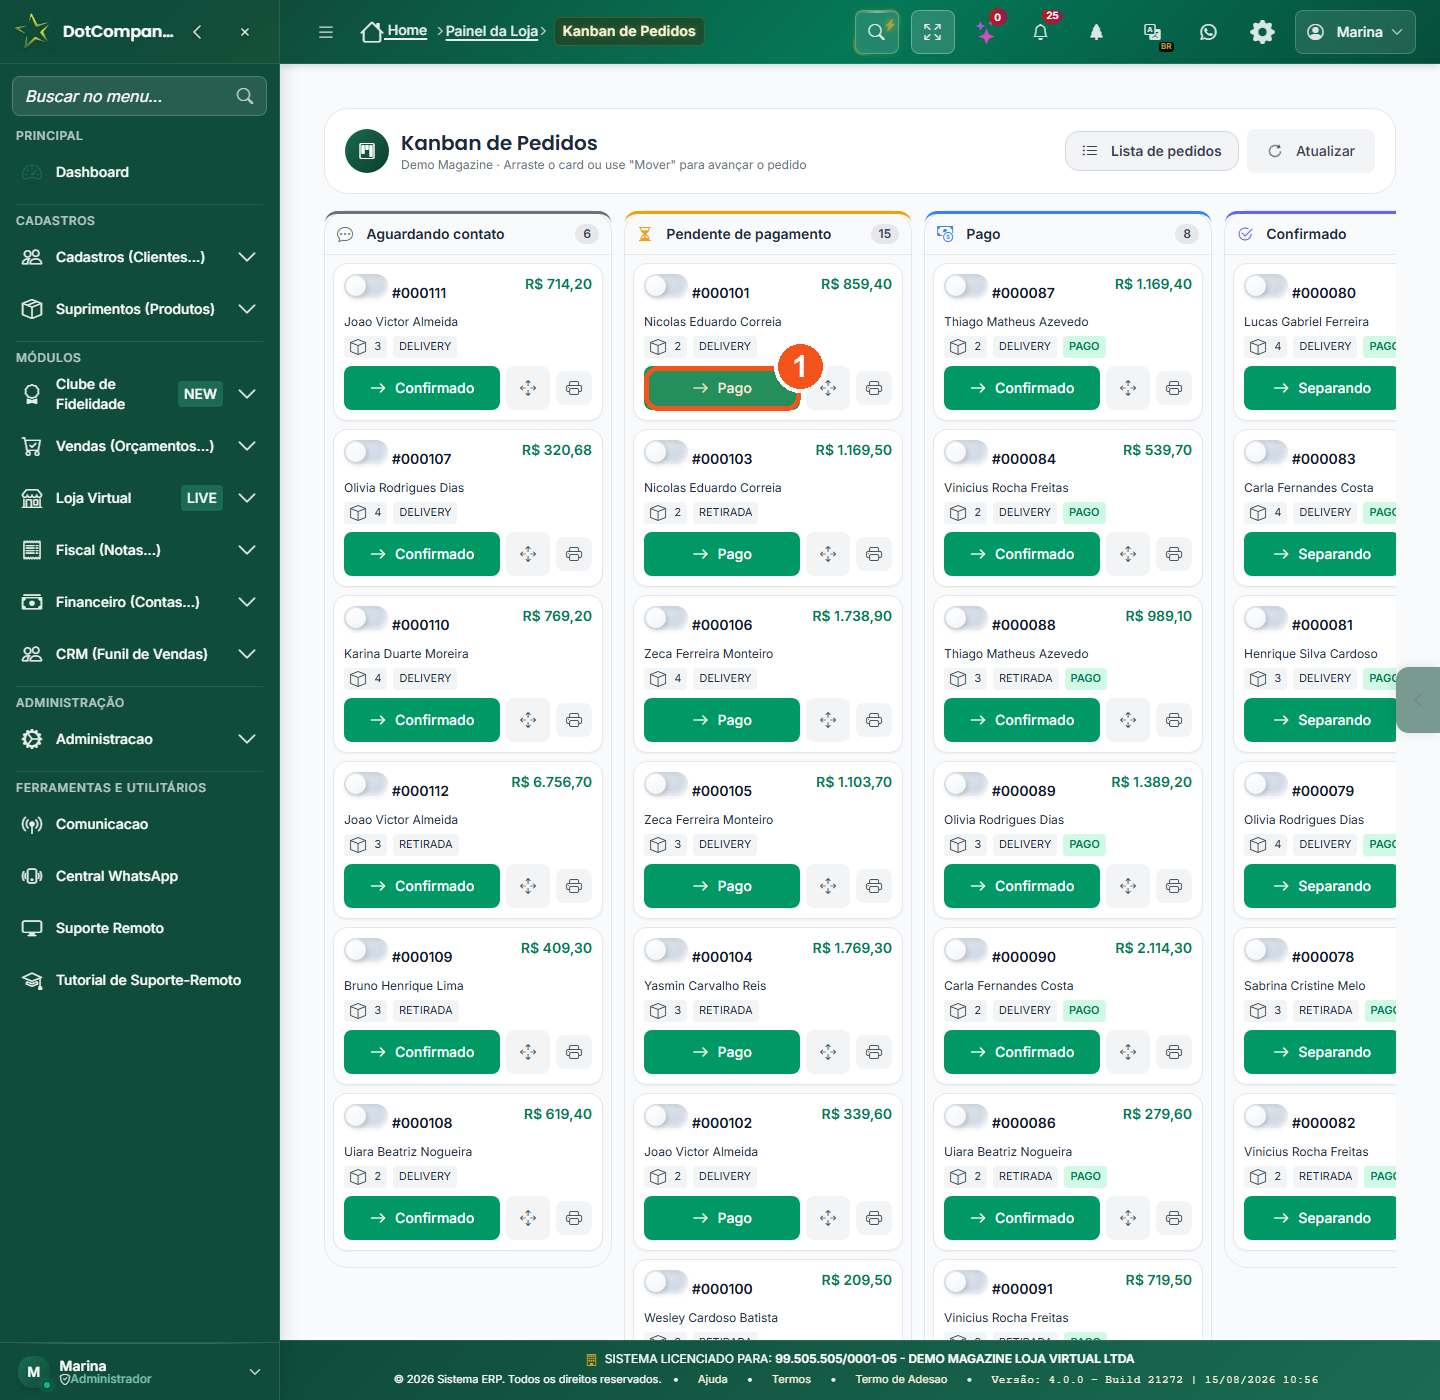Click print icon on order #000087
The height and width of the screenshot is (1400, 1440).
tap(1174, 388)
